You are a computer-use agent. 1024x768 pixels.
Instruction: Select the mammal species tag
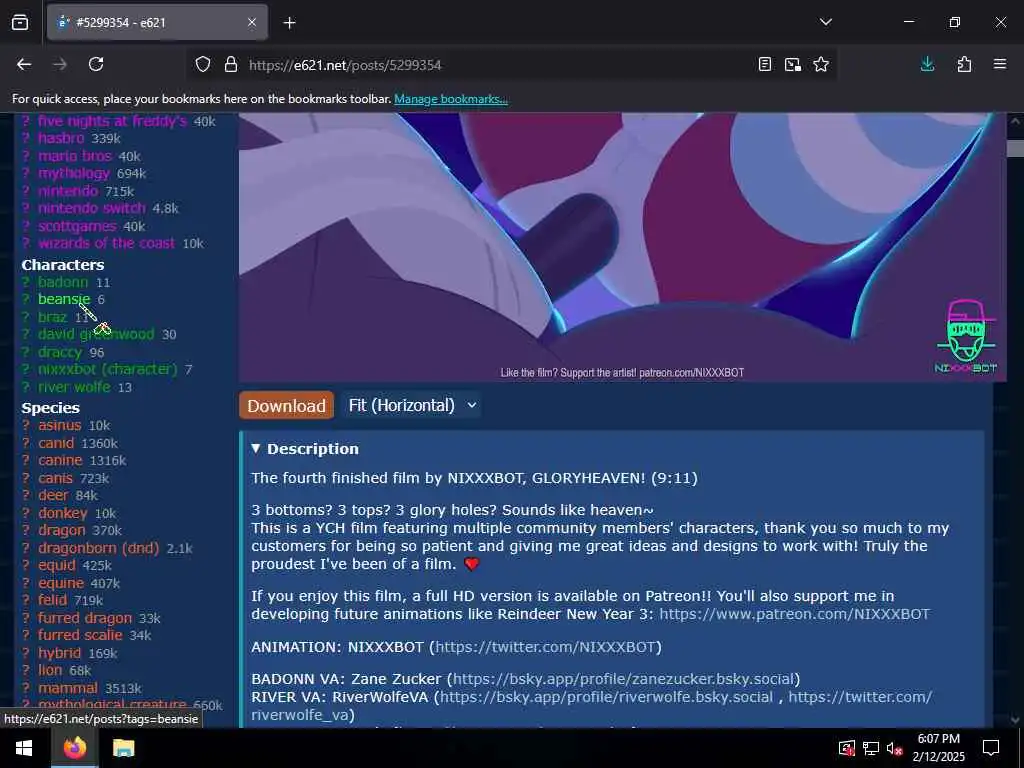[x=68, y=688]
